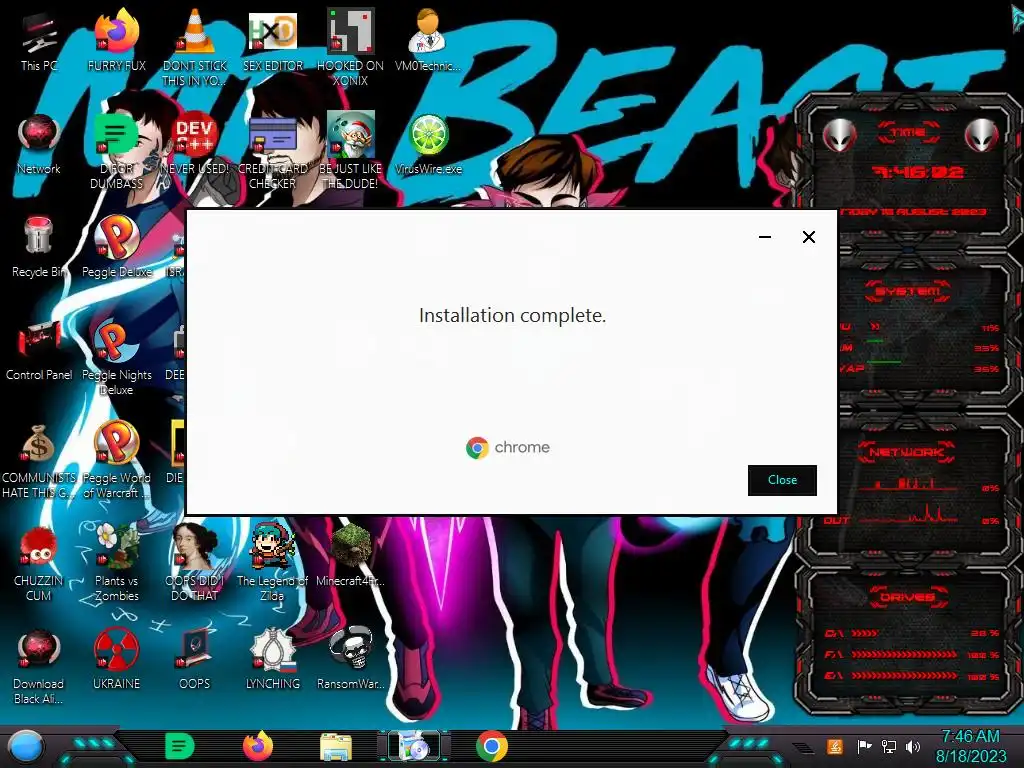Open the OOPS headset icon shortcut

click(x=195, y=660)
